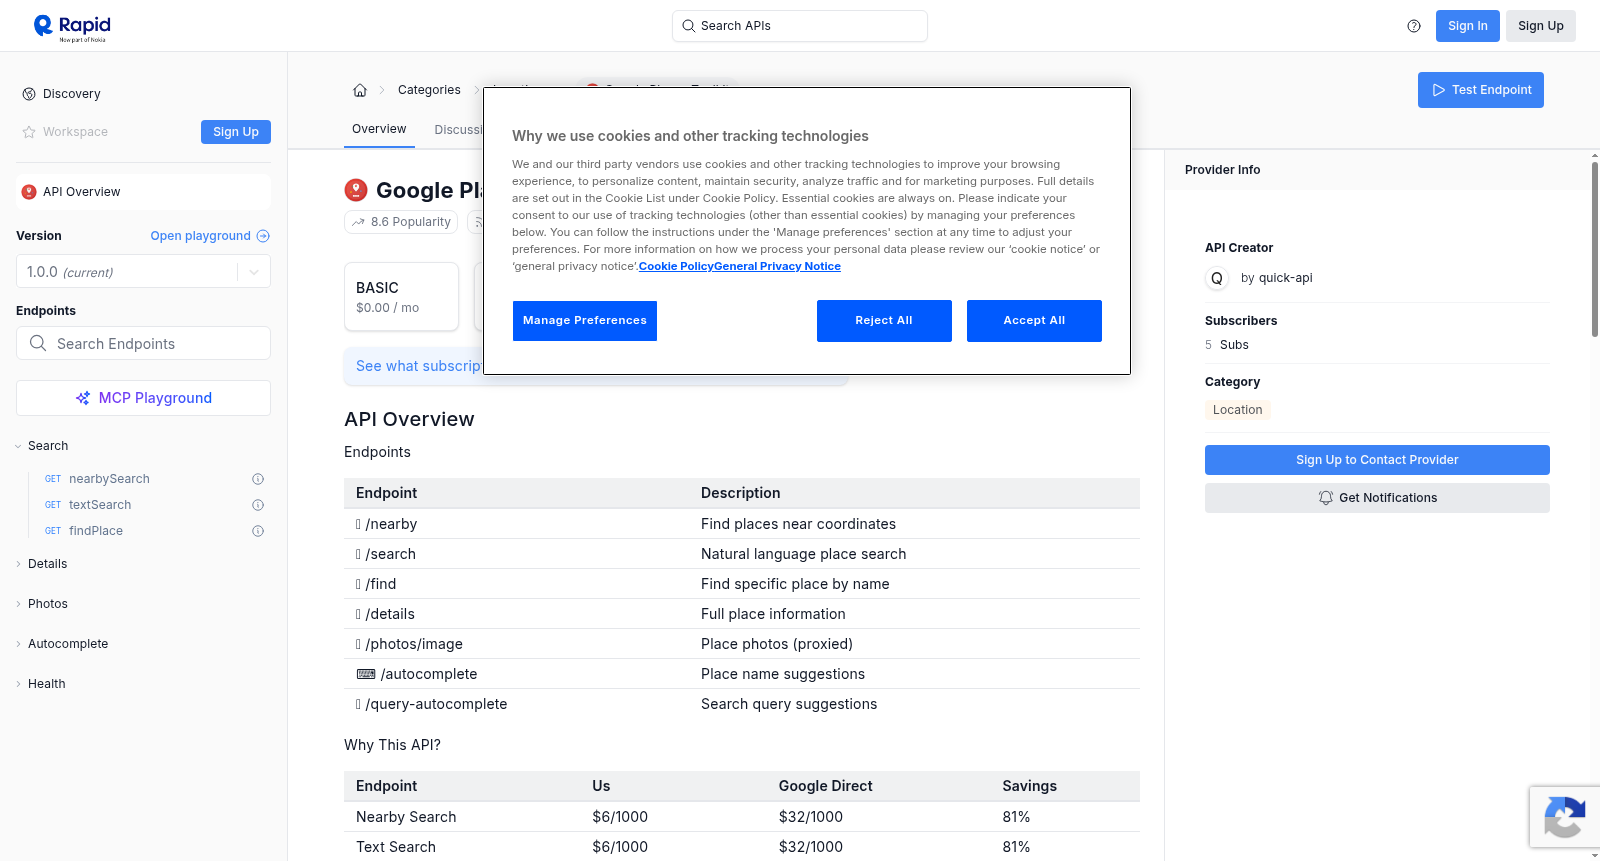Click the page vertical scrollbar
The width and height of the screenshot is (1600, 861).
click(1594, 248)
